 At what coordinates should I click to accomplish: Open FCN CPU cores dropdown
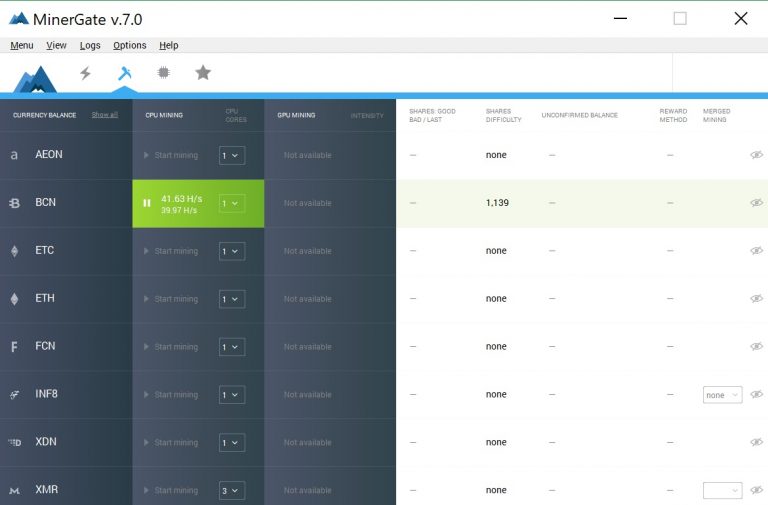coord(232,347)
